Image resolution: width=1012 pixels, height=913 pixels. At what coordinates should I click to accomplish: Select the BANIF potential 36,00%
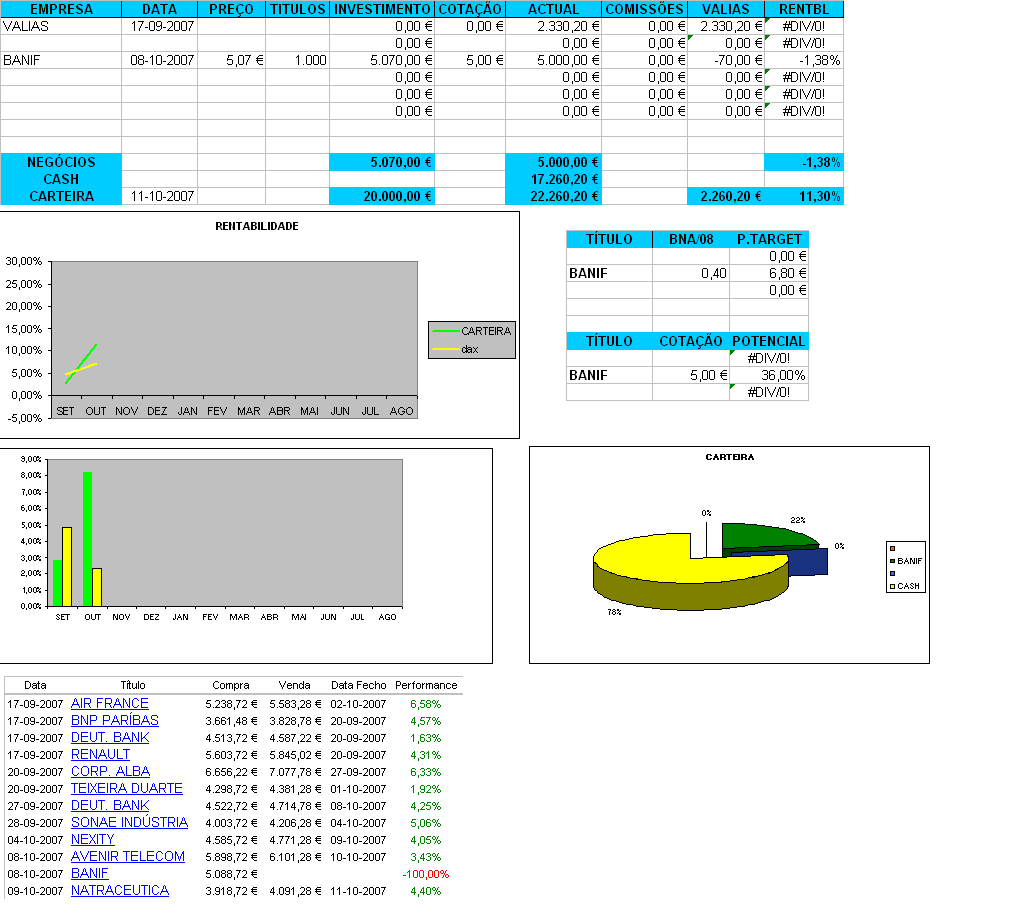[x=769, y=376]
